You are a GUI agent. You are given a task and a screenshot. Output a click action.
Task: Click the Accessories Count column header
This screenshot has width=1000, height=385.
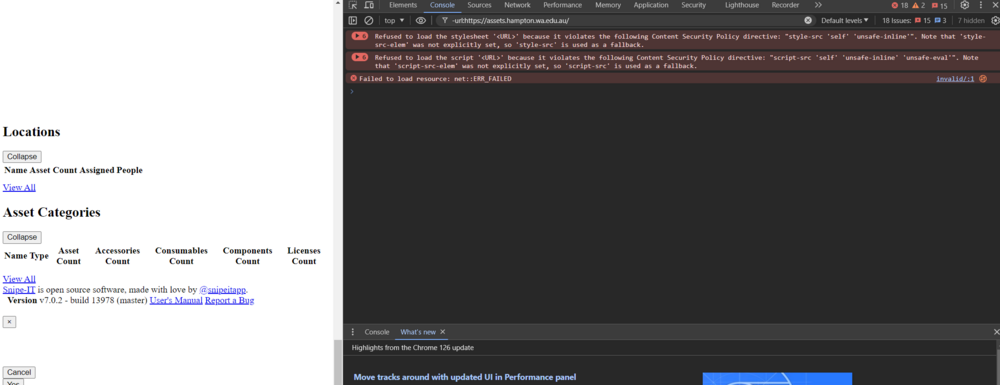[x=117, y=256]
